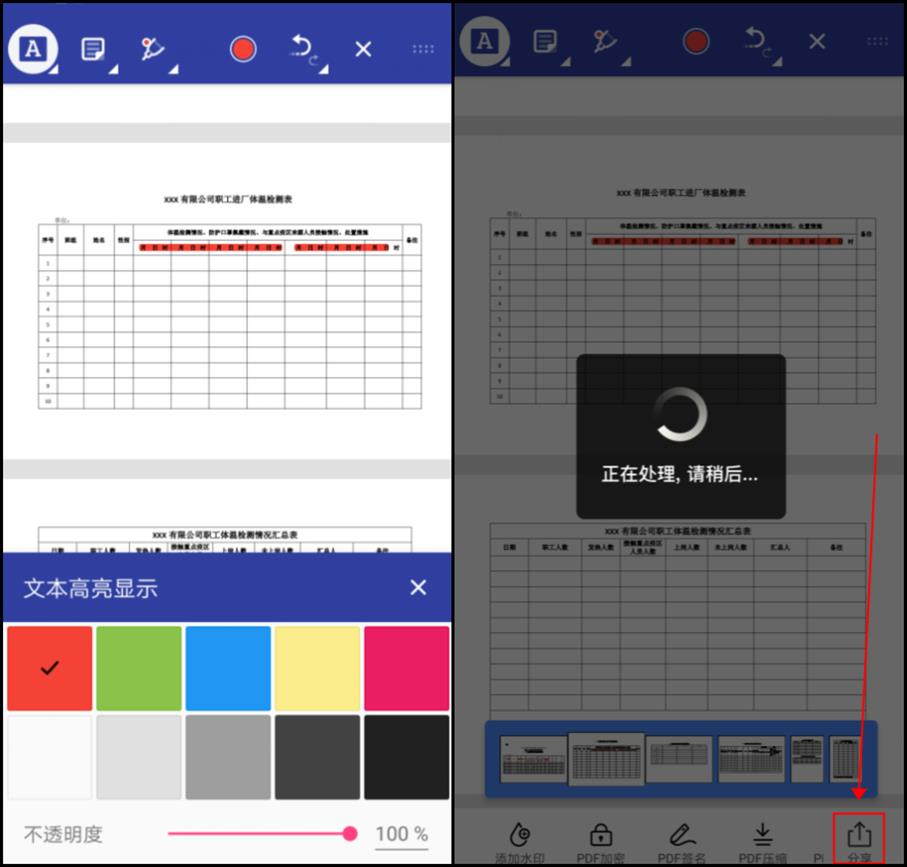The height and width of the screenshot is (867, 907).
Task: Select the first page thumbnail in strip
Action: [533, 759]
